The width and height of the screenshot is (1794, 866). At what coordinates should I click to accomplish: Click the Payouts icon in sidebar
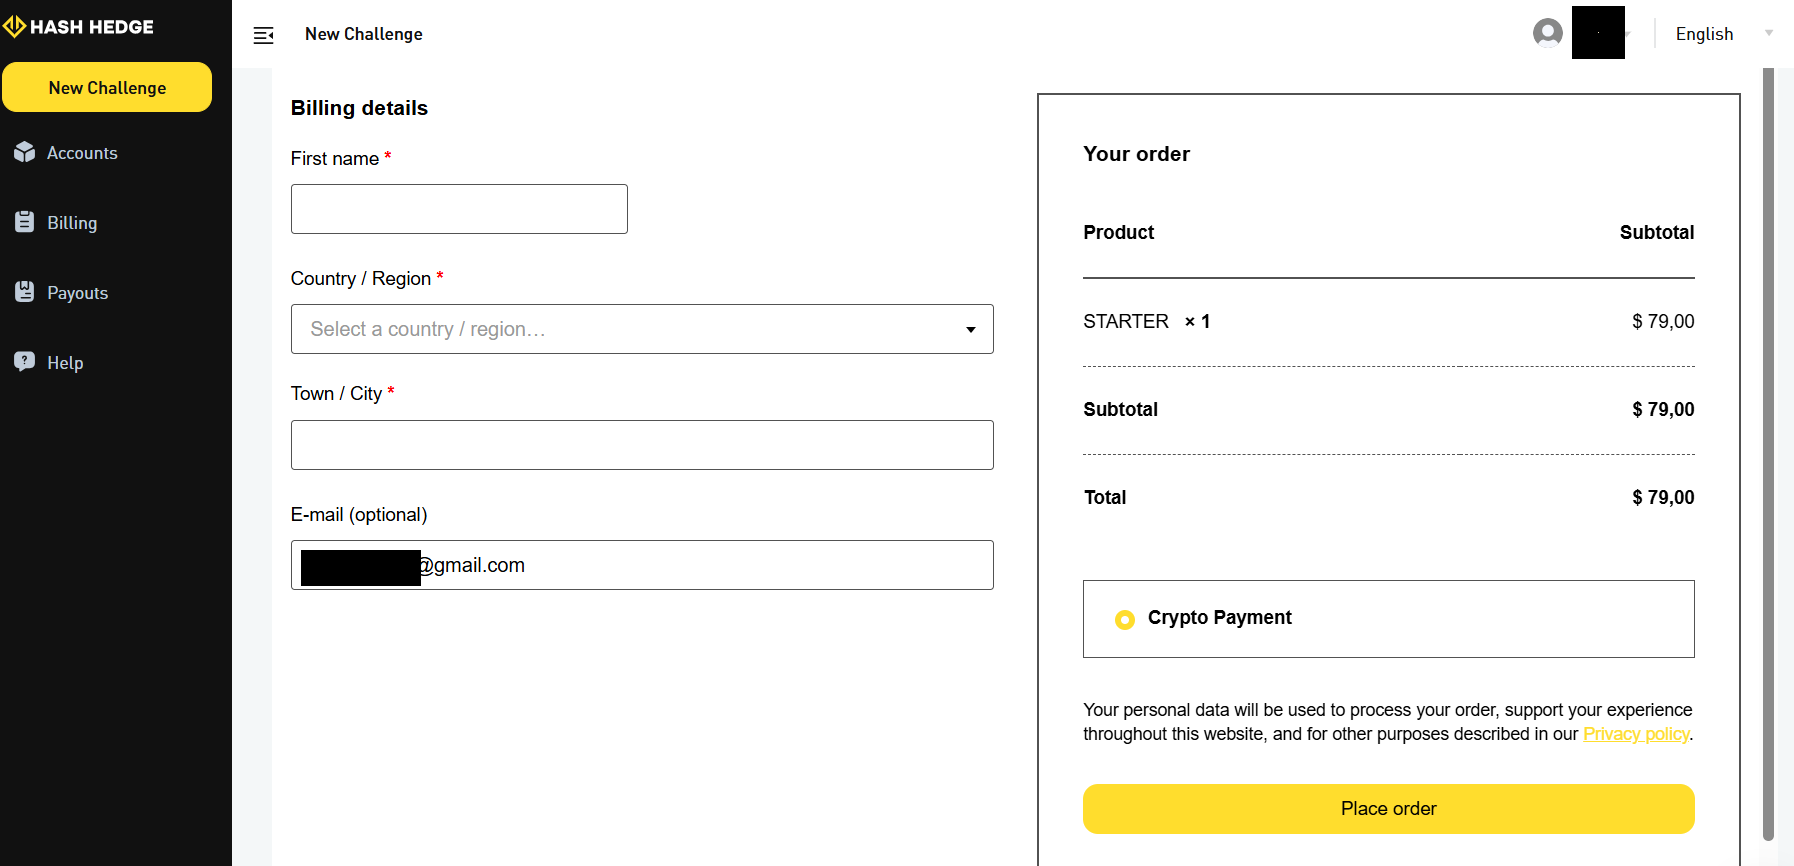tap(25, 292)
